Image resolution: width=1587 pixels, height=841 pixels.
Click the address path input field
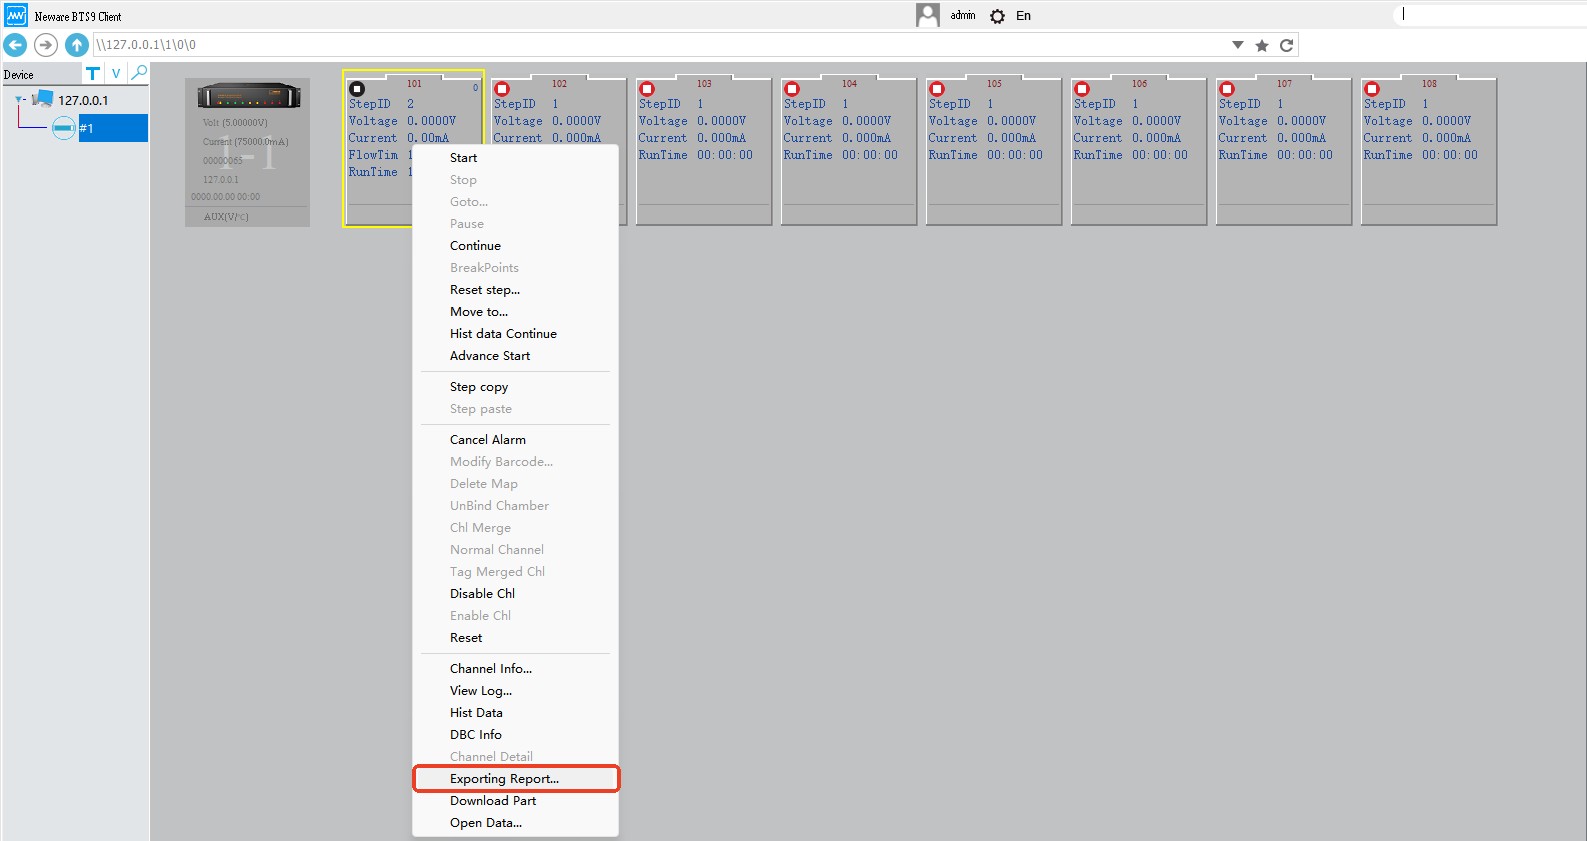660,45
